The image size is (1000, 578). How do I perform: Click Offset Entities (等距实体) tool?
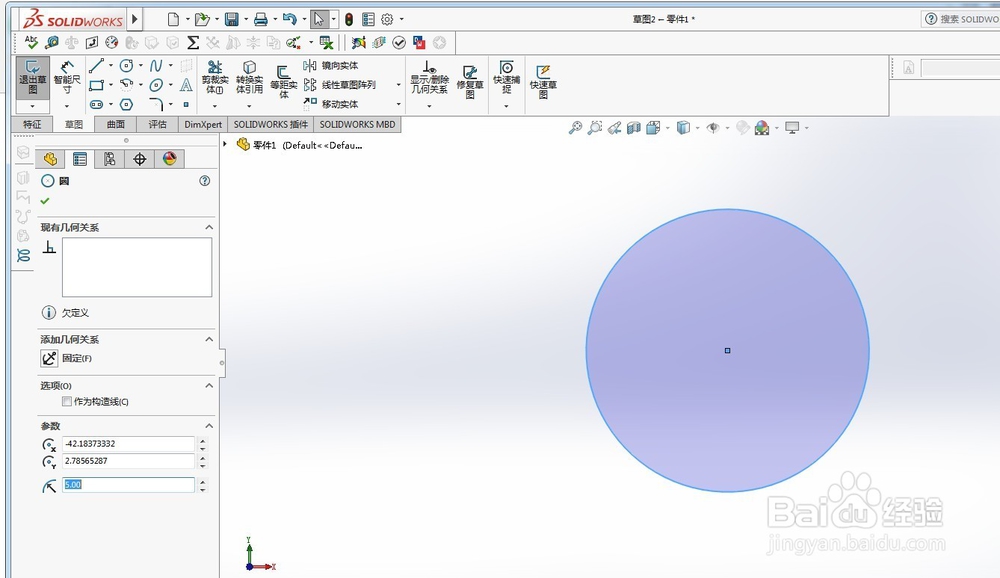coord(284,81)
